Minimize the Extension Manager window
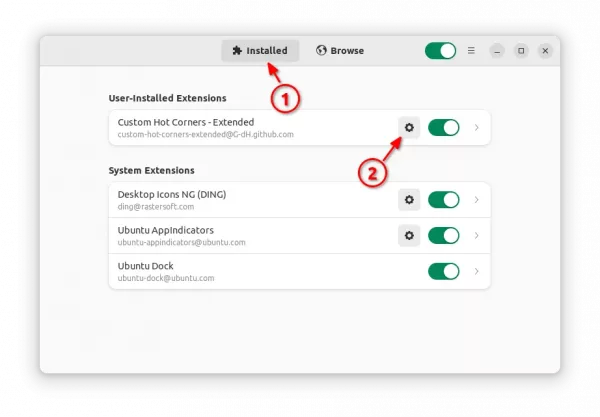This screenshot has width=600, height=417. click(x=497, y=51)
